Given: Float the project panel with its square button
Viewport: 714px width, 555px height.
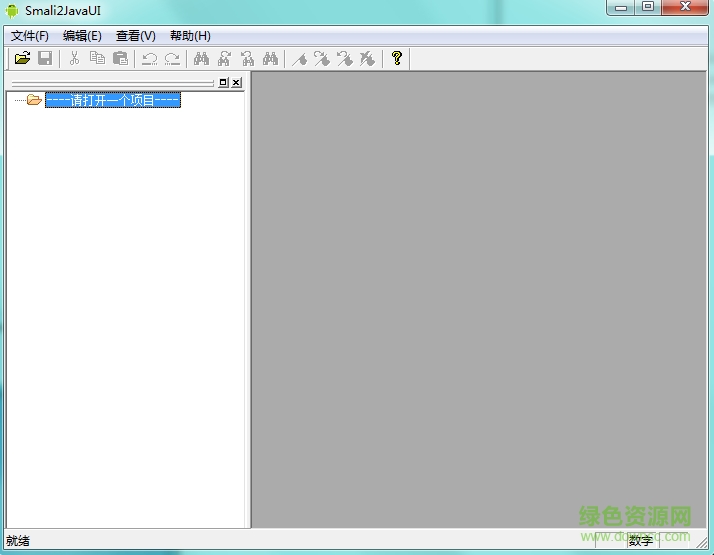Looking at the screenshot, I should click(x=223, y=82).
